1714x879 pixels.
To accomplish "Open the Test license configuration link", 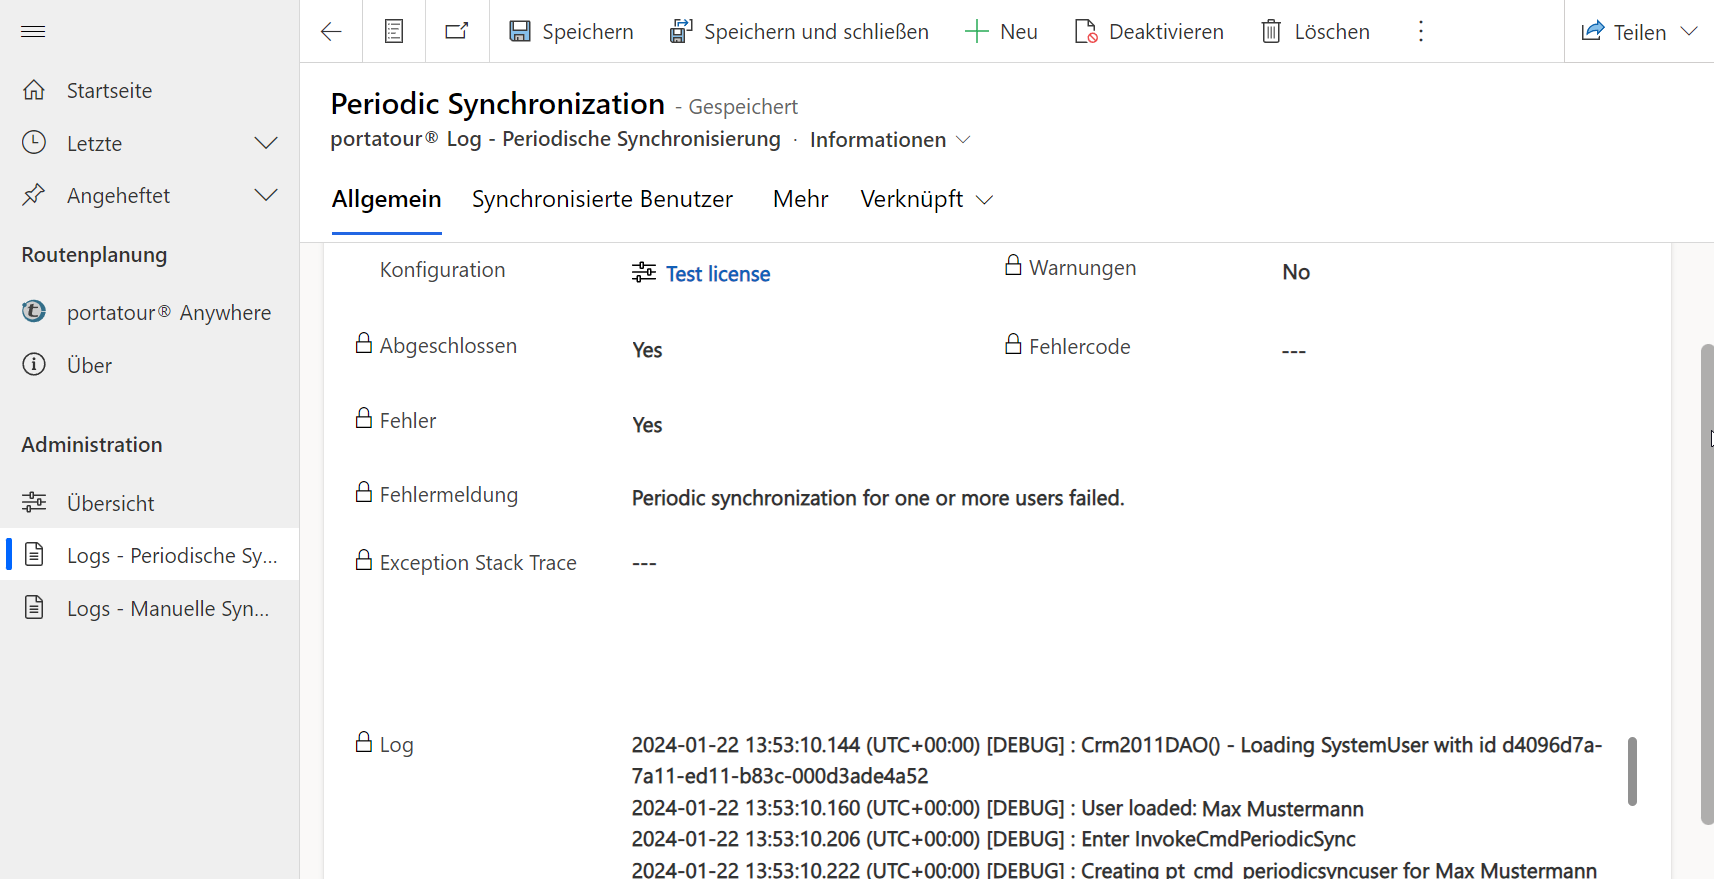I will pyautogui.click(x=717, y=274).
